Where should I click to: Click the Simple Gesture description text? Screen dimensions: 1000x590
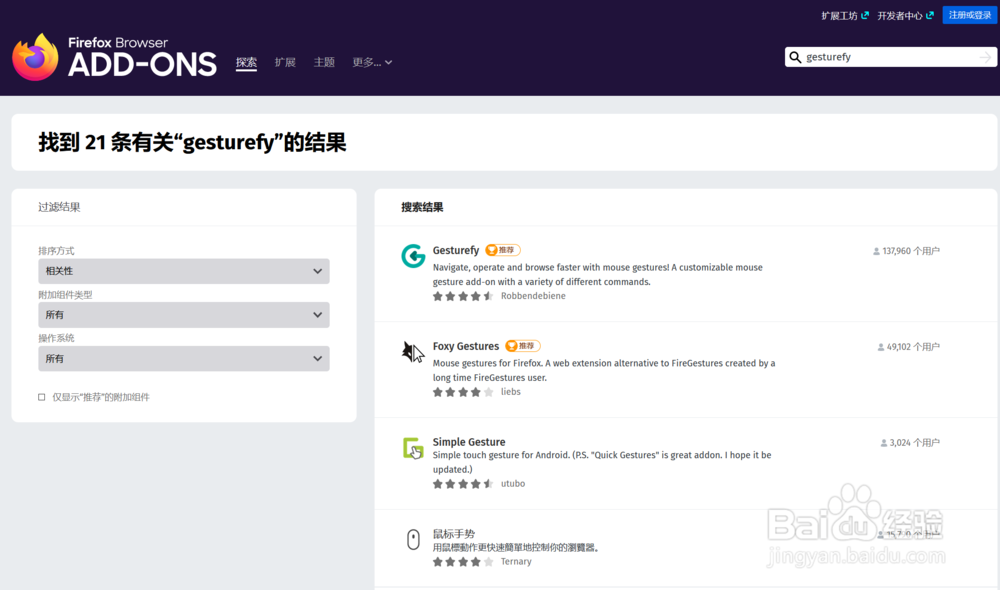click(602, 462)
